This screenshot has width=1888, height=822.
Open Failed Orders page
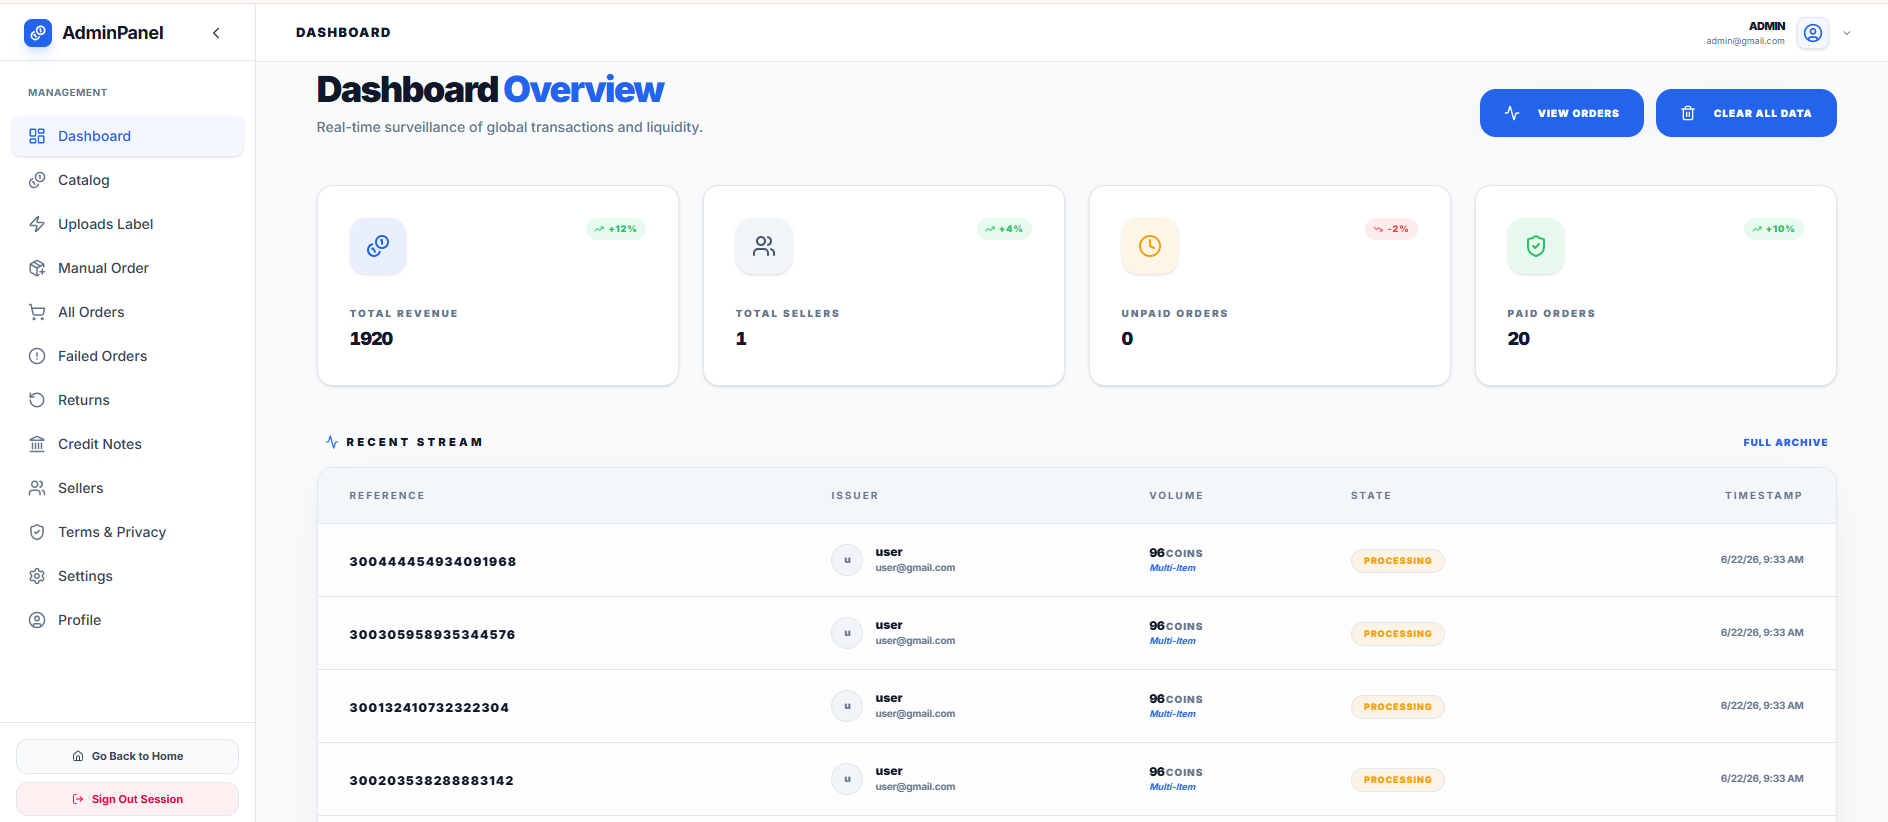(127, 356)
